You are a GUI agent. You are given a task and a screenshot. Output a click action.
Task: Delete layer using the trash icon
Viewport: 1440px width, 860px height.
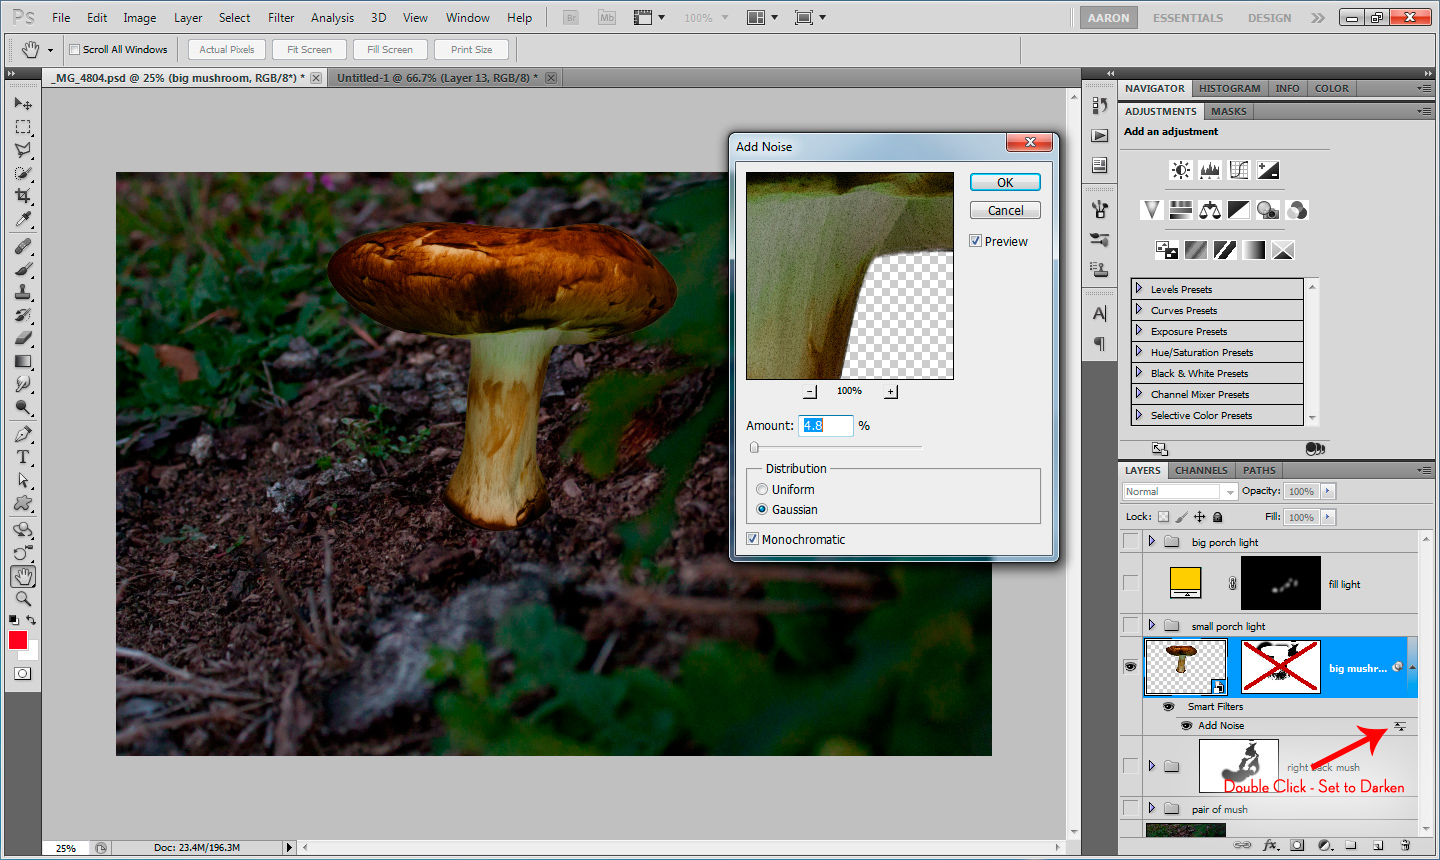pyautogui.click(x=1405, y=845)
